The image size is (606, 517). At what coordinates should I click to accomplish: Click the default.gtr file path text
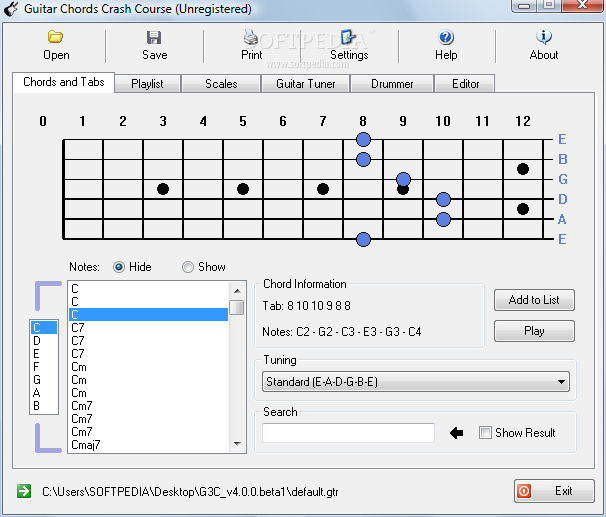[x=190, y=491]
